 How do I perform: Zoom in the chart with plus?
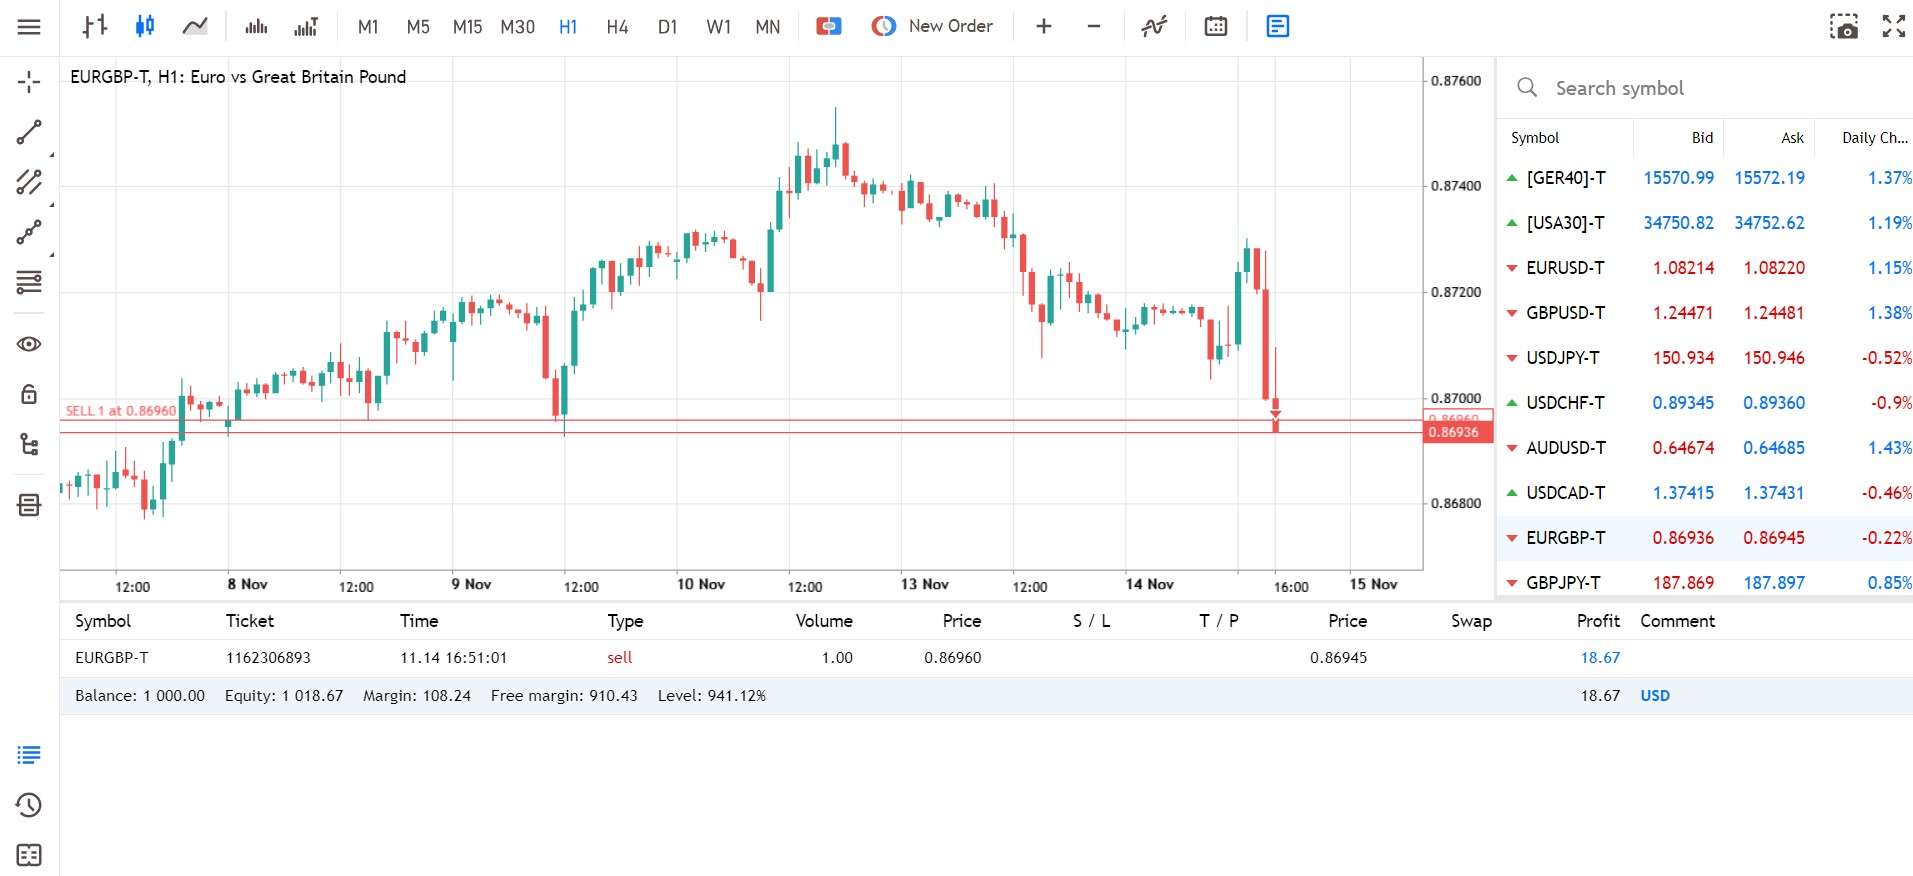point(1043,27)
